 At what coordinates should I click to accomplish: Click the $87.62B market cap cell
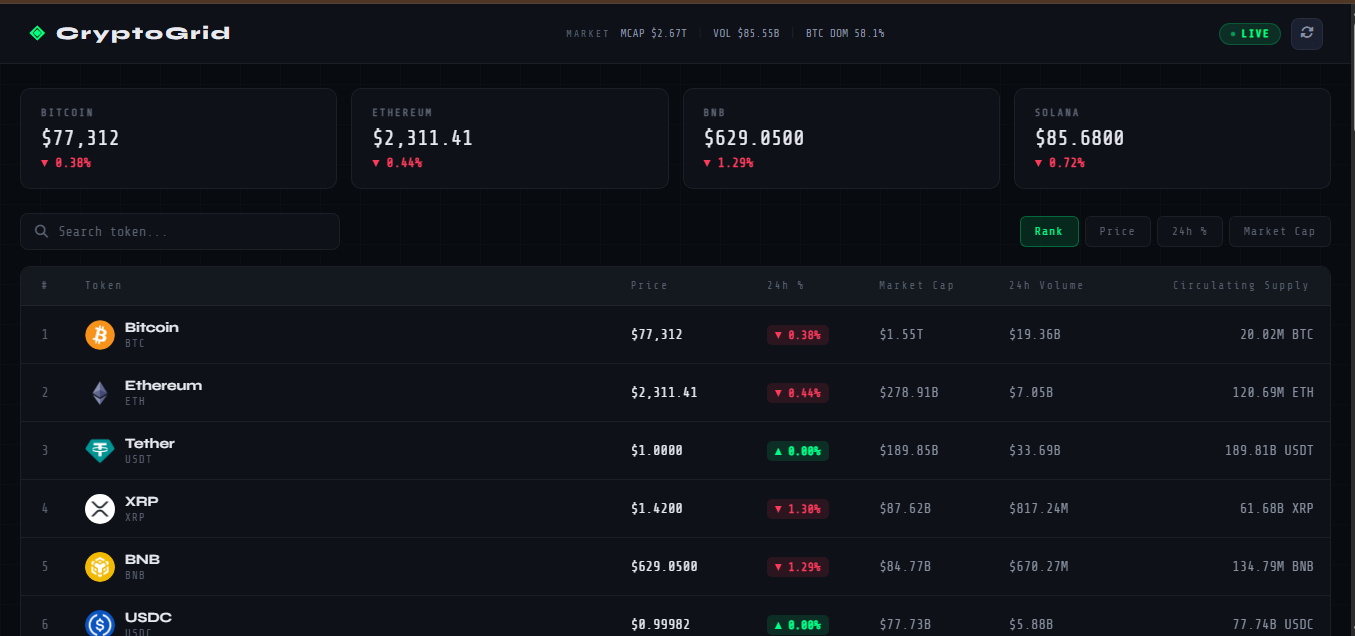(905, 509)
